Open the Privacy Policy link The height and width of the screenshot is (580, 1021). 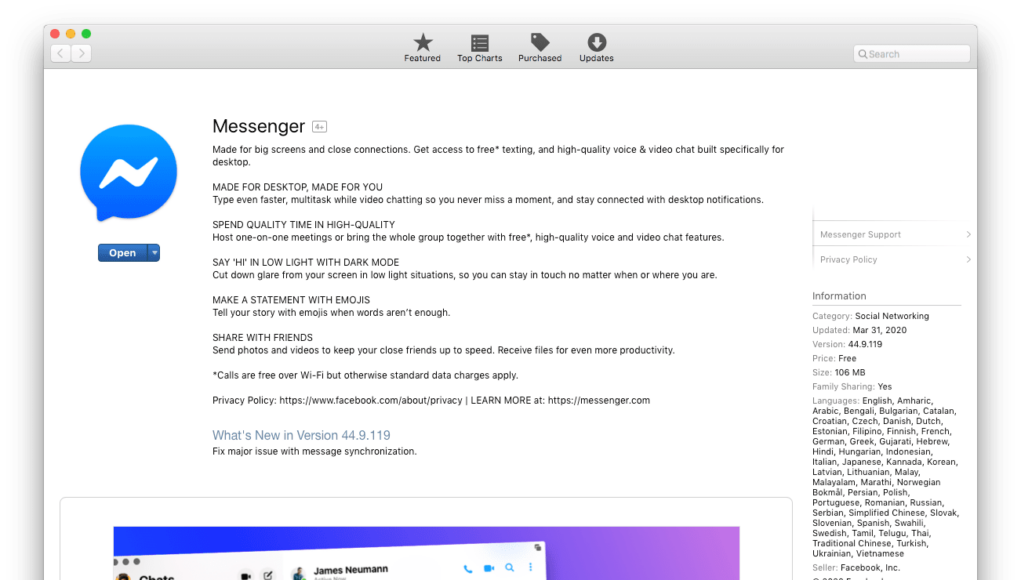[x=848, y=259]
